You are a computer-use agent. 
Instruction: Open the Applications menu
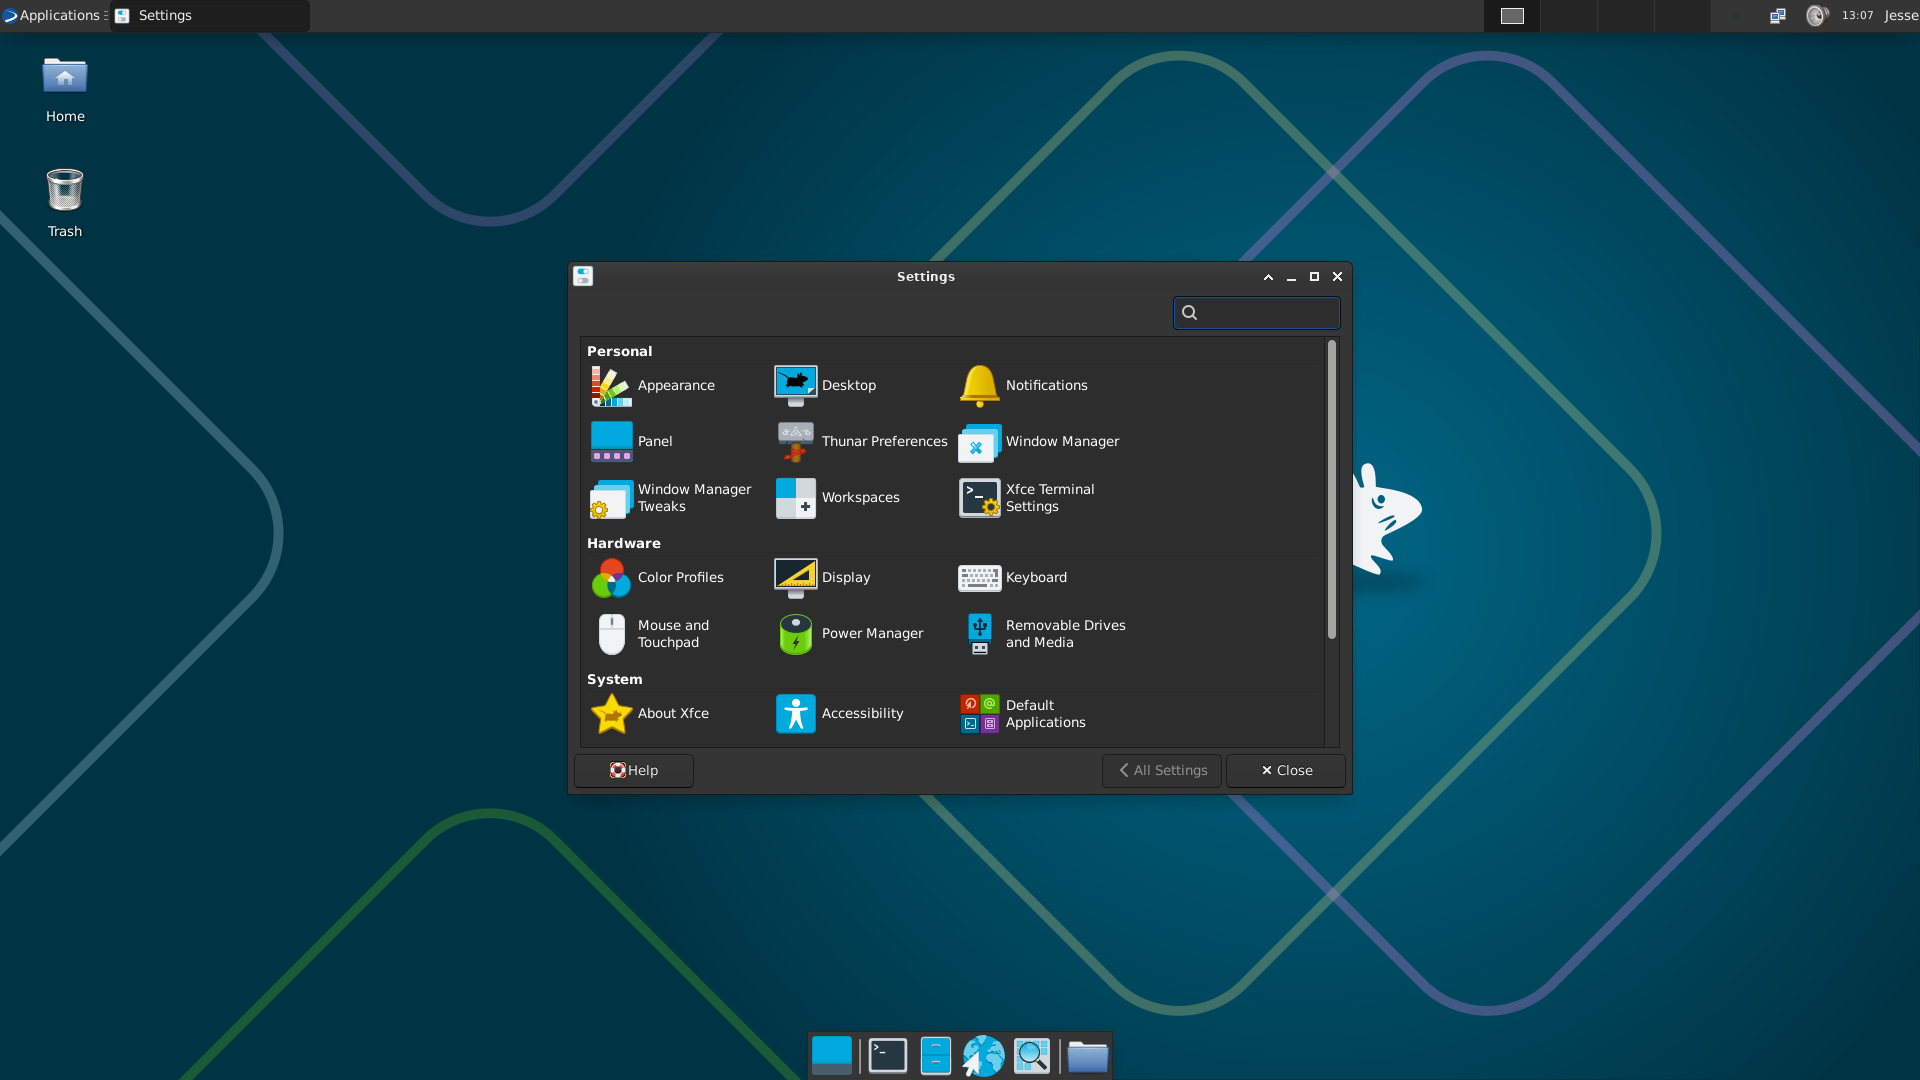coord(52,15)
